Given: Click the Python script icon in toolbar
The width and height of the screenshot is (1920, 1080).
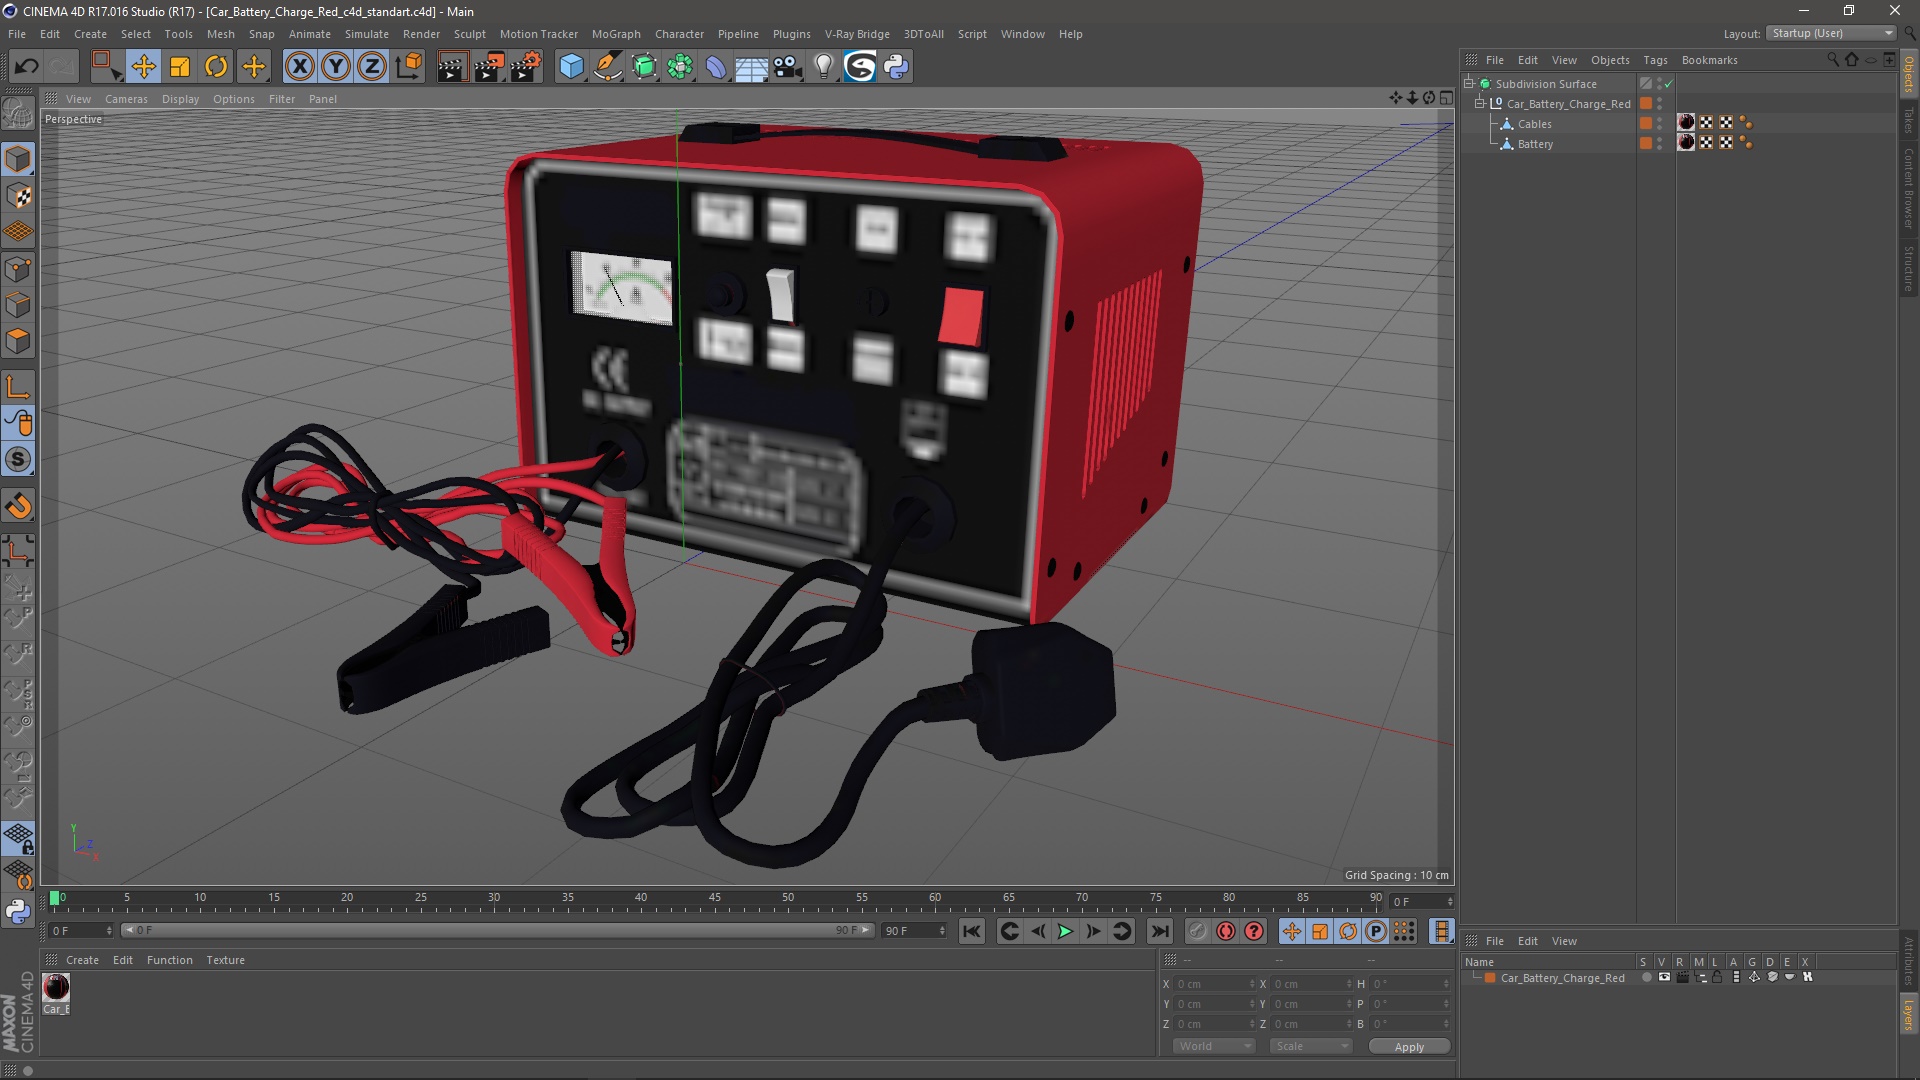Looking at the screenshot, I should [x=896, y=67].
